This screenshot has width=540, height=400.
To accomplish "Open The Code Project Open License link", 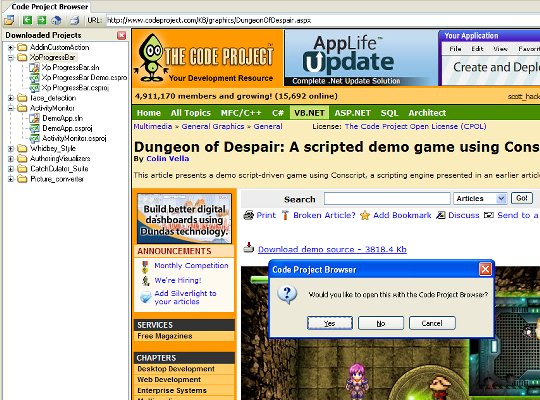I will click(x=415, y=126).
